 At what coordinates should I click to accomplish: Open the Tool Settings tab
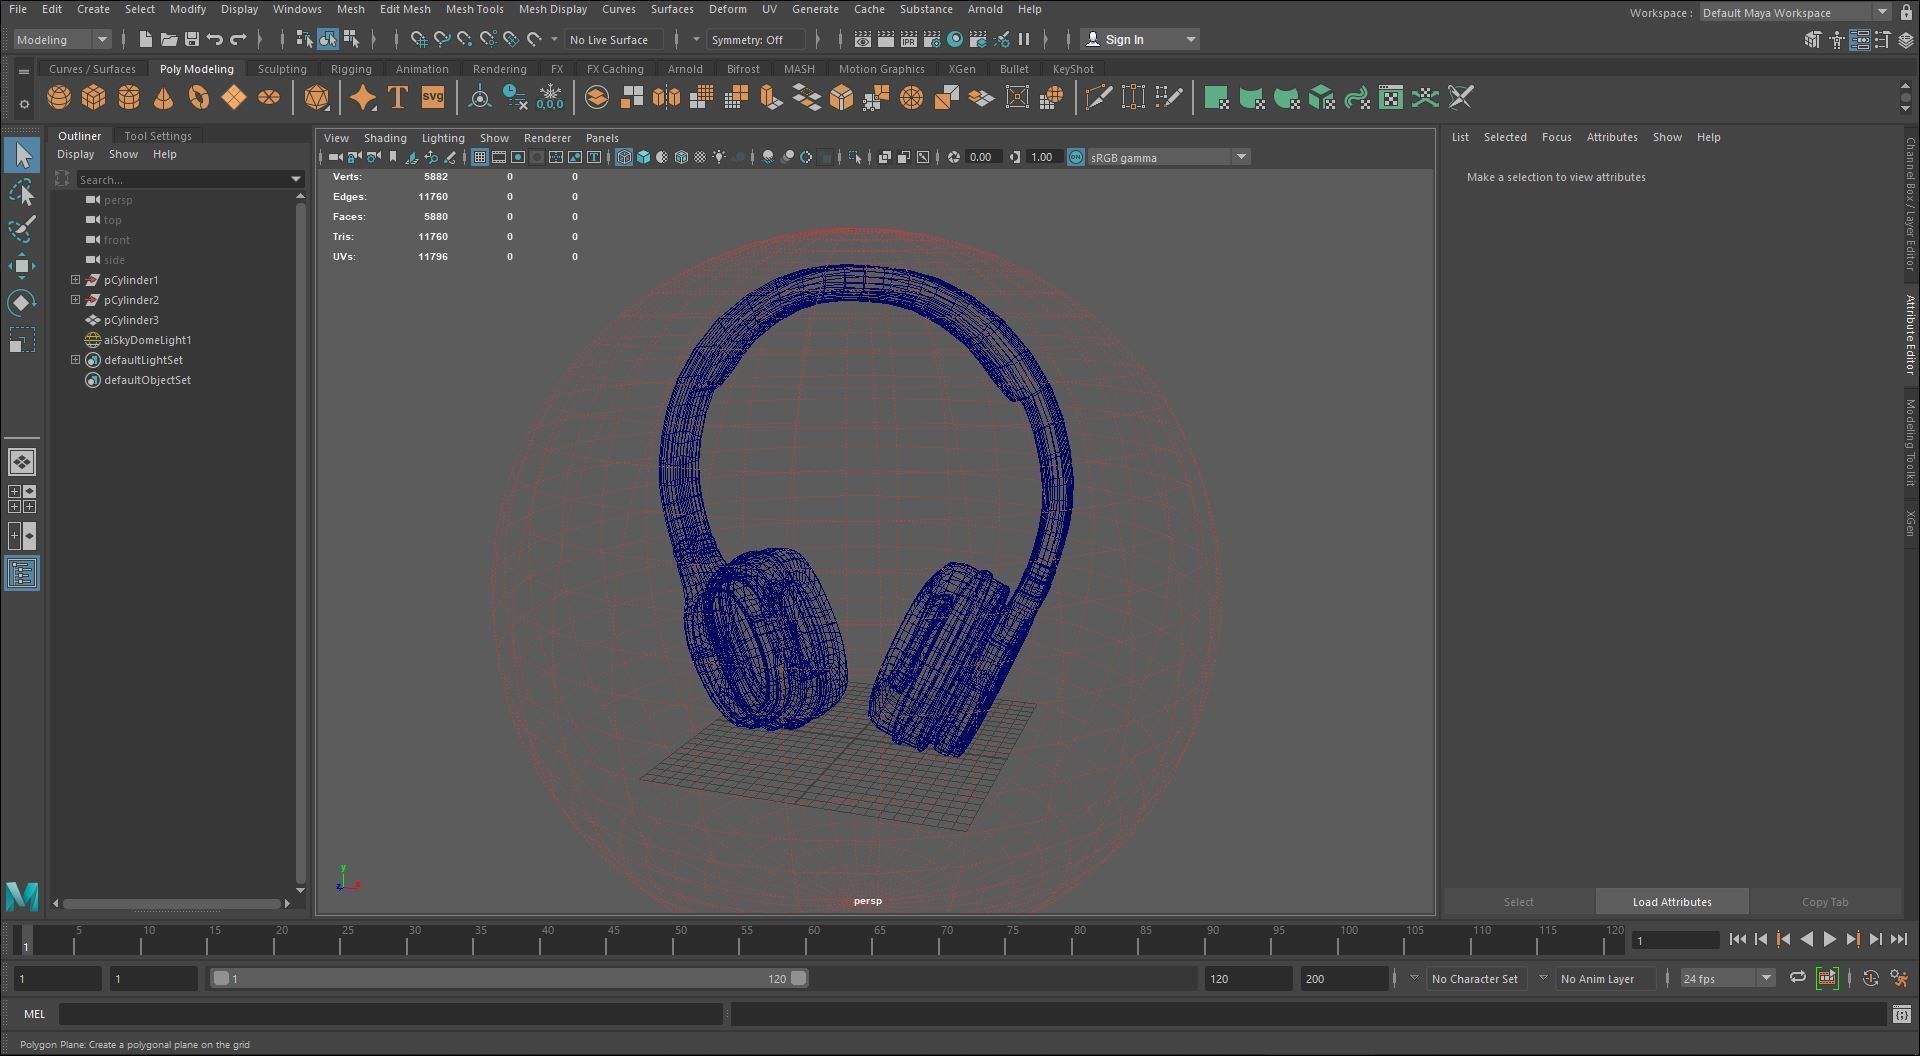(158, 136)
